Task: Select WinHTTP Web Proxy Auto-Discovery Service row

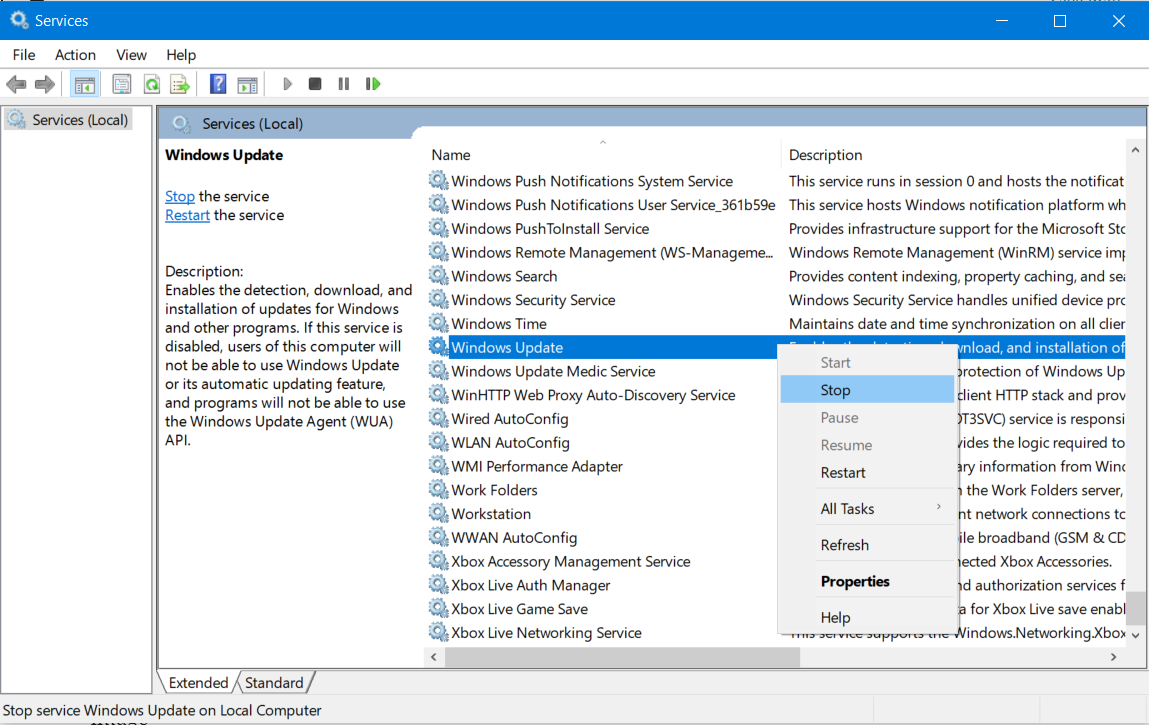Action: 593,395
